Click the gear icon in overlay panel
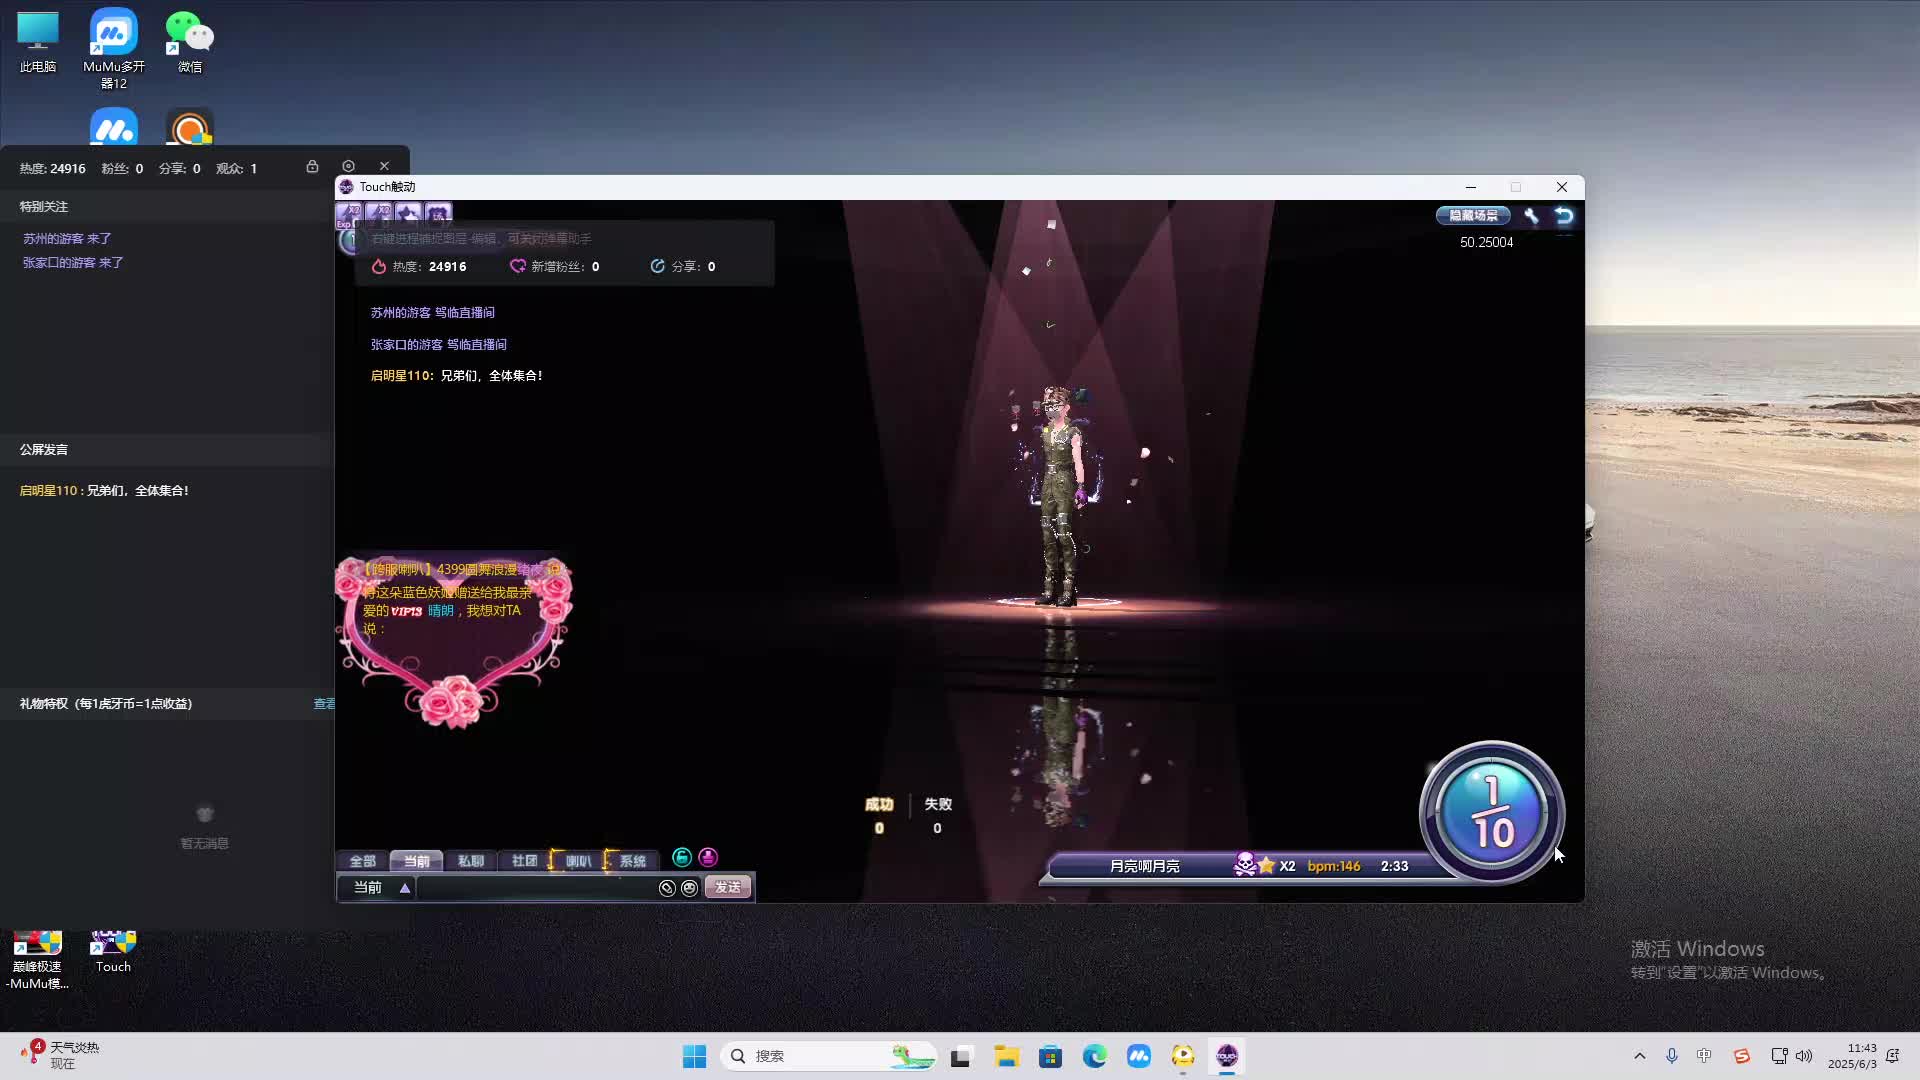This screenshot has height=1080, width=1920. (348, 166)
